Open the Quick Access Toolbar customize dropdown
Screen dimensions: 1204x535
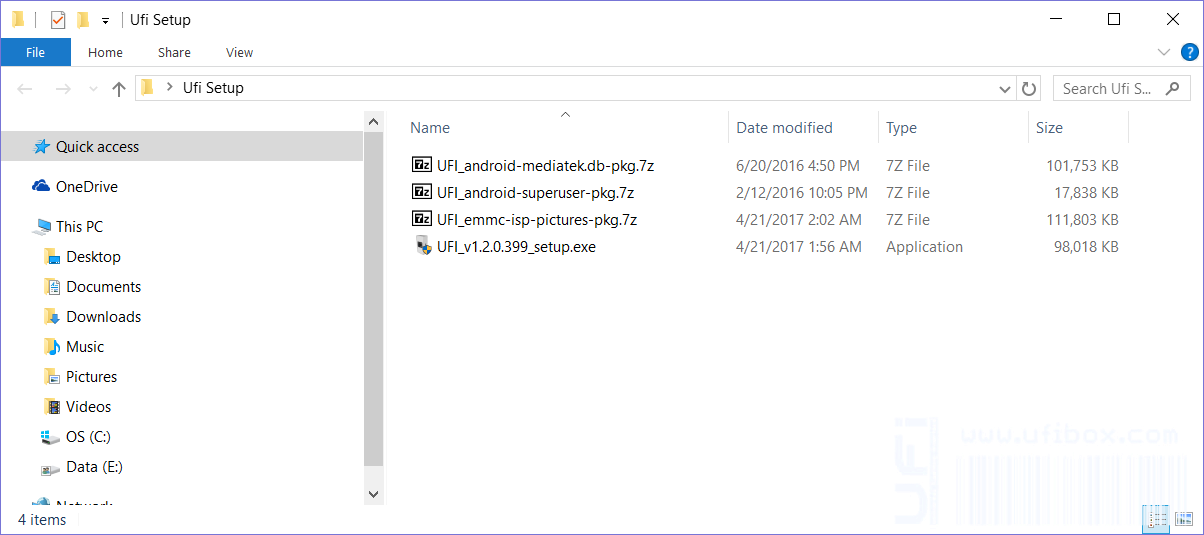point(105,21)
